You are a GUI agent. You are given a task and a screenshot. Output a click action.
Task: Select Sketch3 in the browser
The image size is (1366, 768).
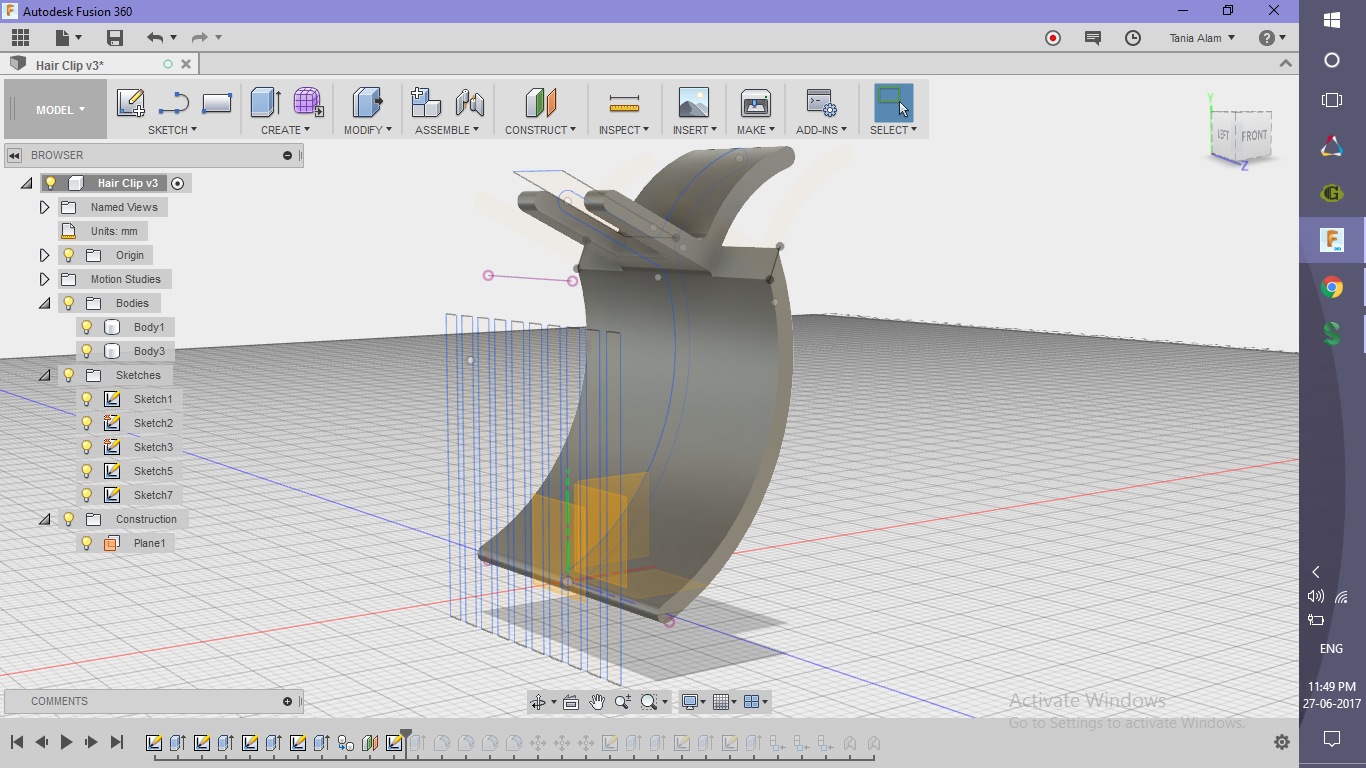[x=153, y=447]
